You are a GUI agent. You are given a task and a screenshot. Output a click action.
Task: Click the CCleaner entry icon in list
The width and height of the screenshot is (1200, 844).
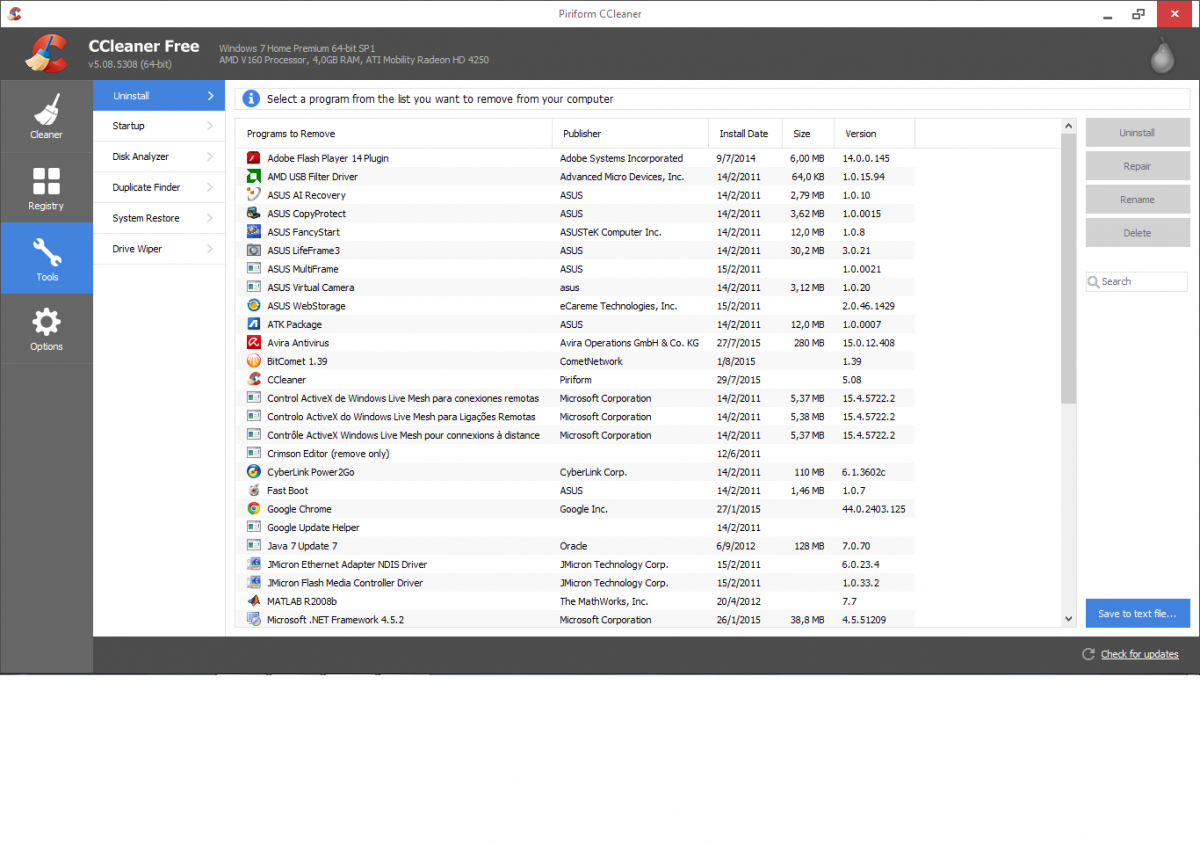254,380
